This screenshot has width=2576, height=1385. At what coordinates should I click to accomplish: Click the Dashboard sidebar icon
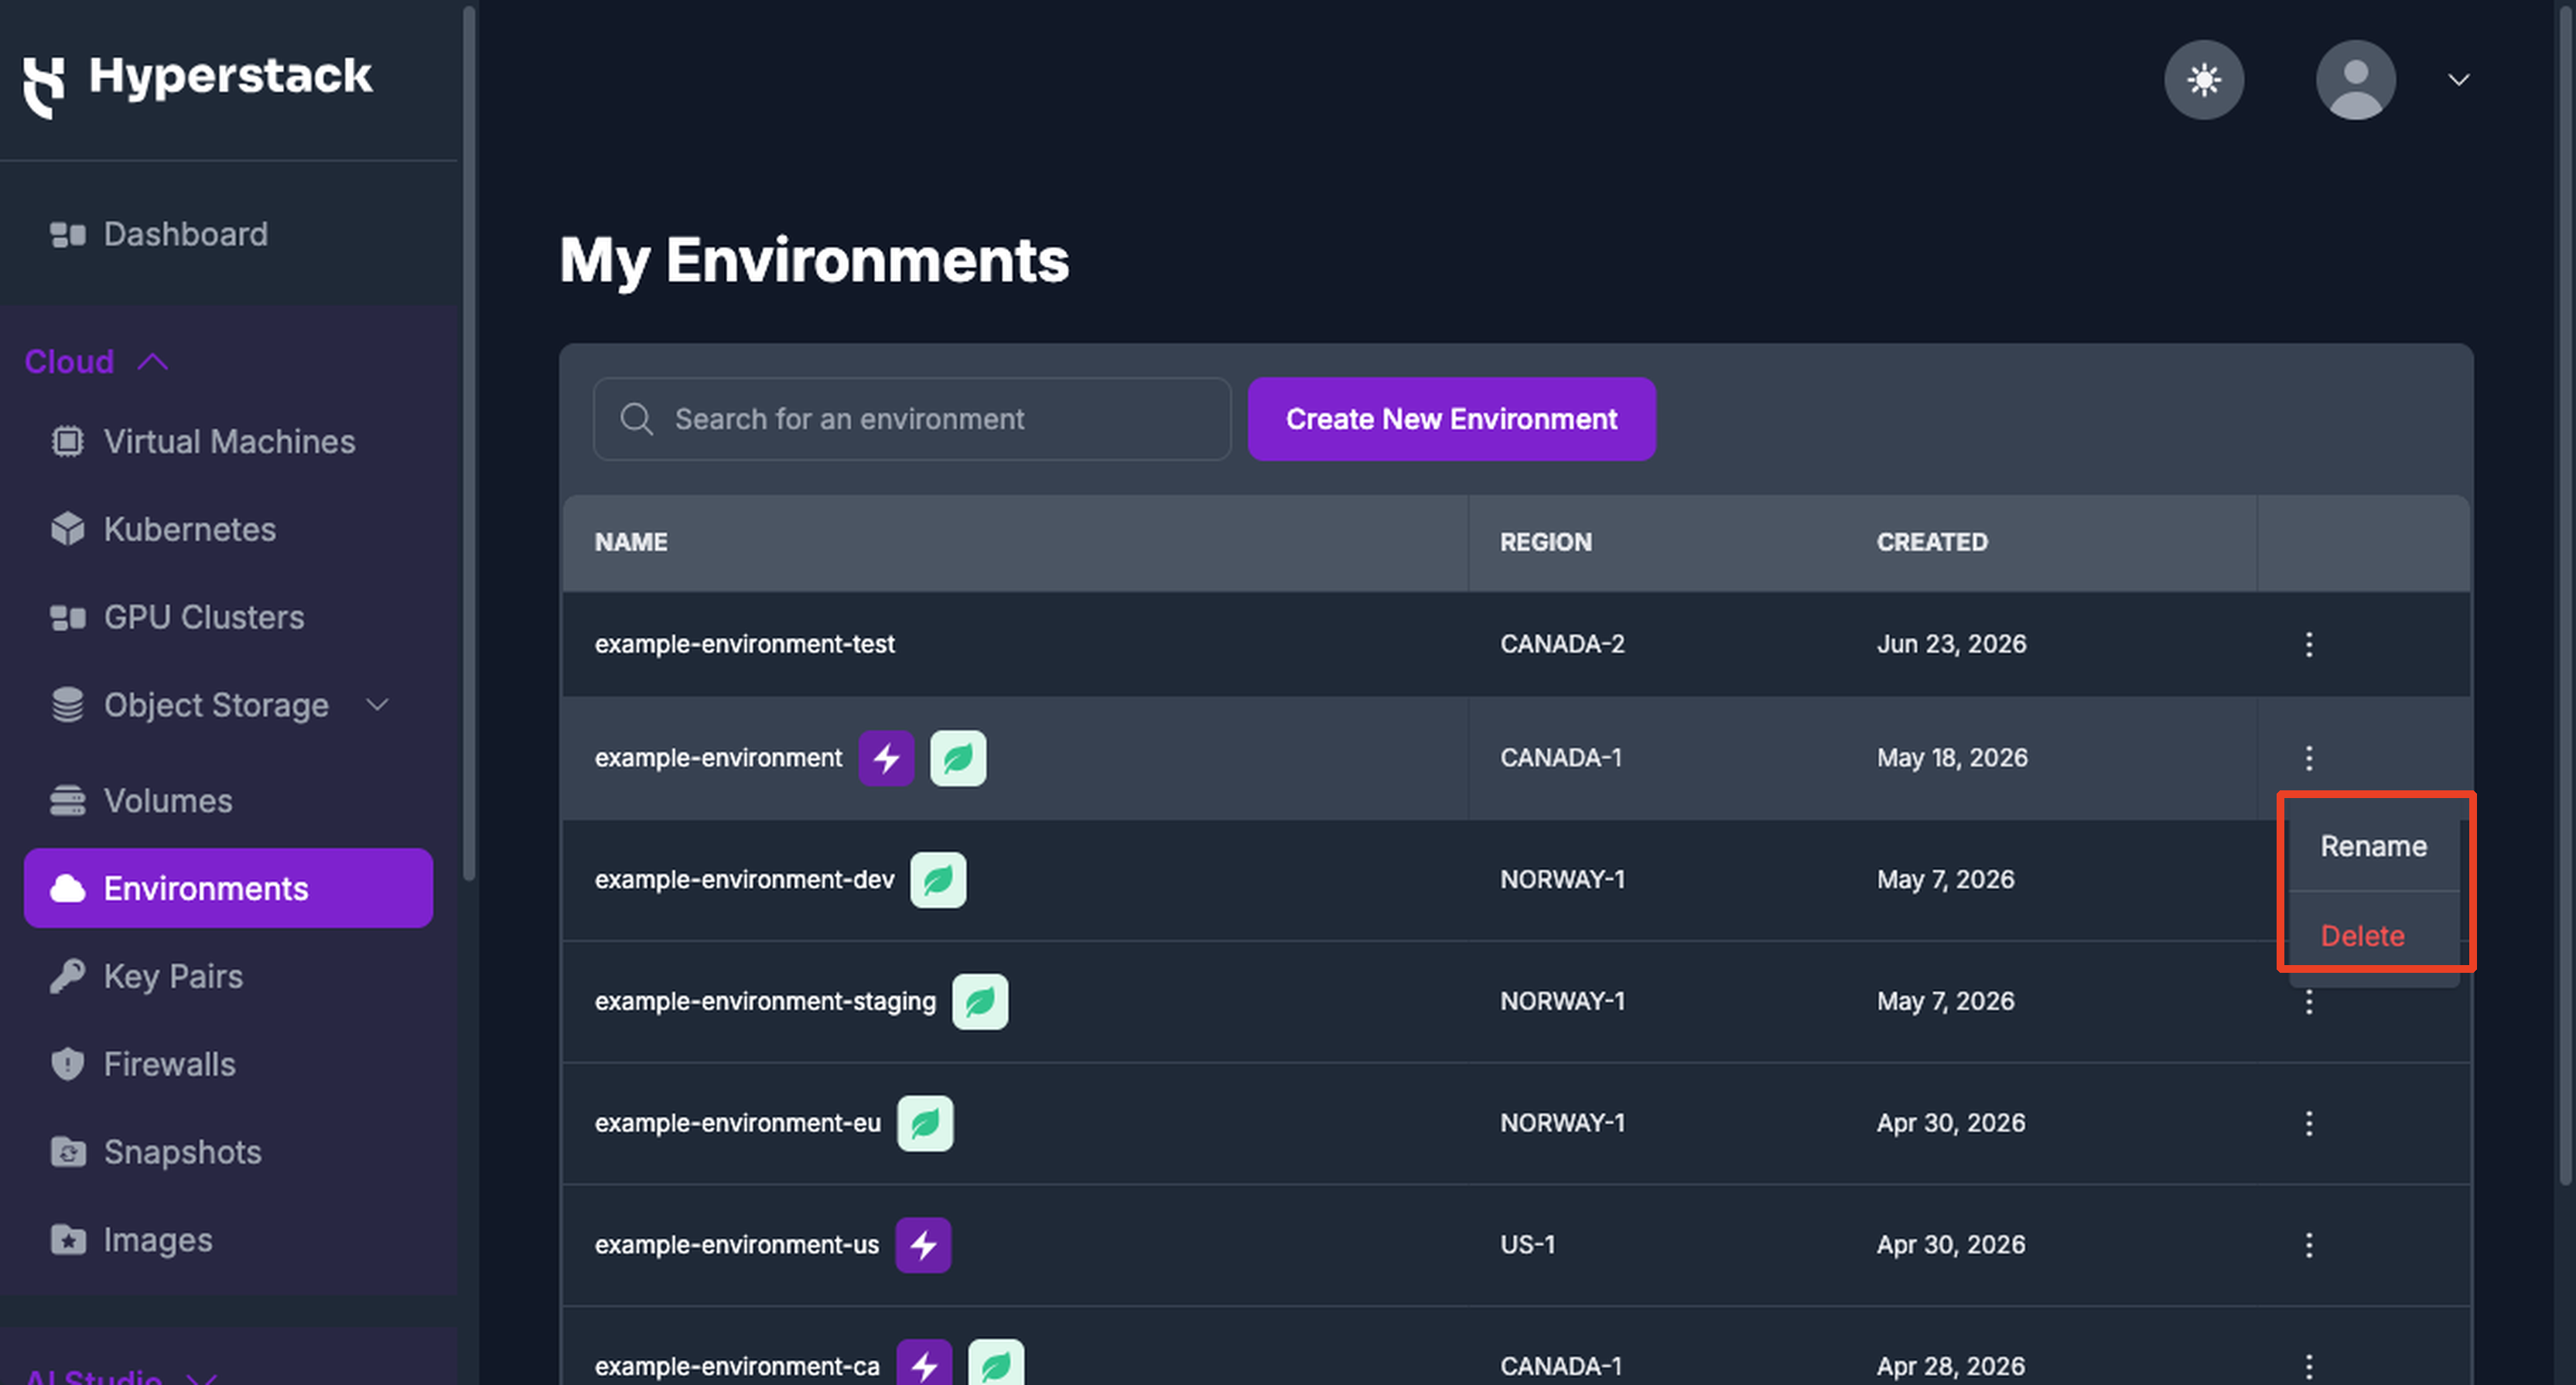pyautogui.click(x=68, y=234)
